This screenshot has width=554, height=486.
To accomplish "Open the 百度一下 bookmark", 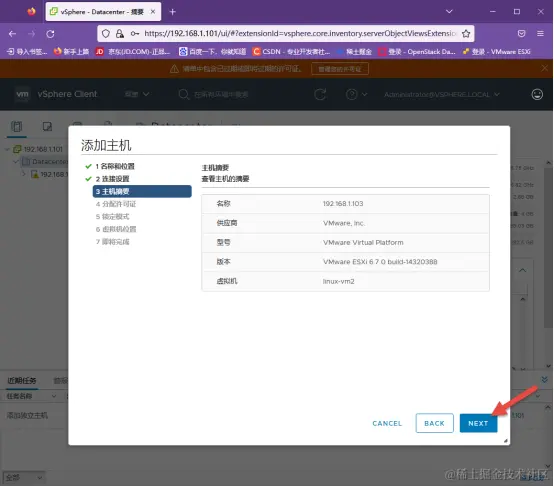I will coord(212,52).
